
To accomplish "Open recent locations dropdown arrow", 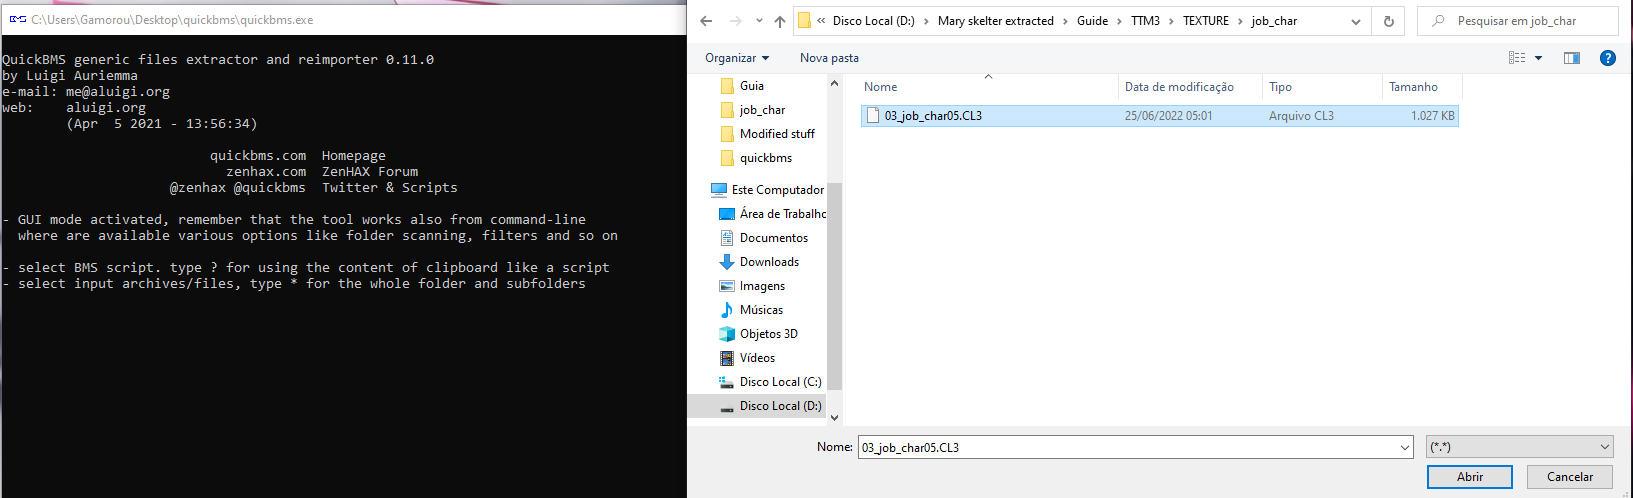I will point(759,21).
